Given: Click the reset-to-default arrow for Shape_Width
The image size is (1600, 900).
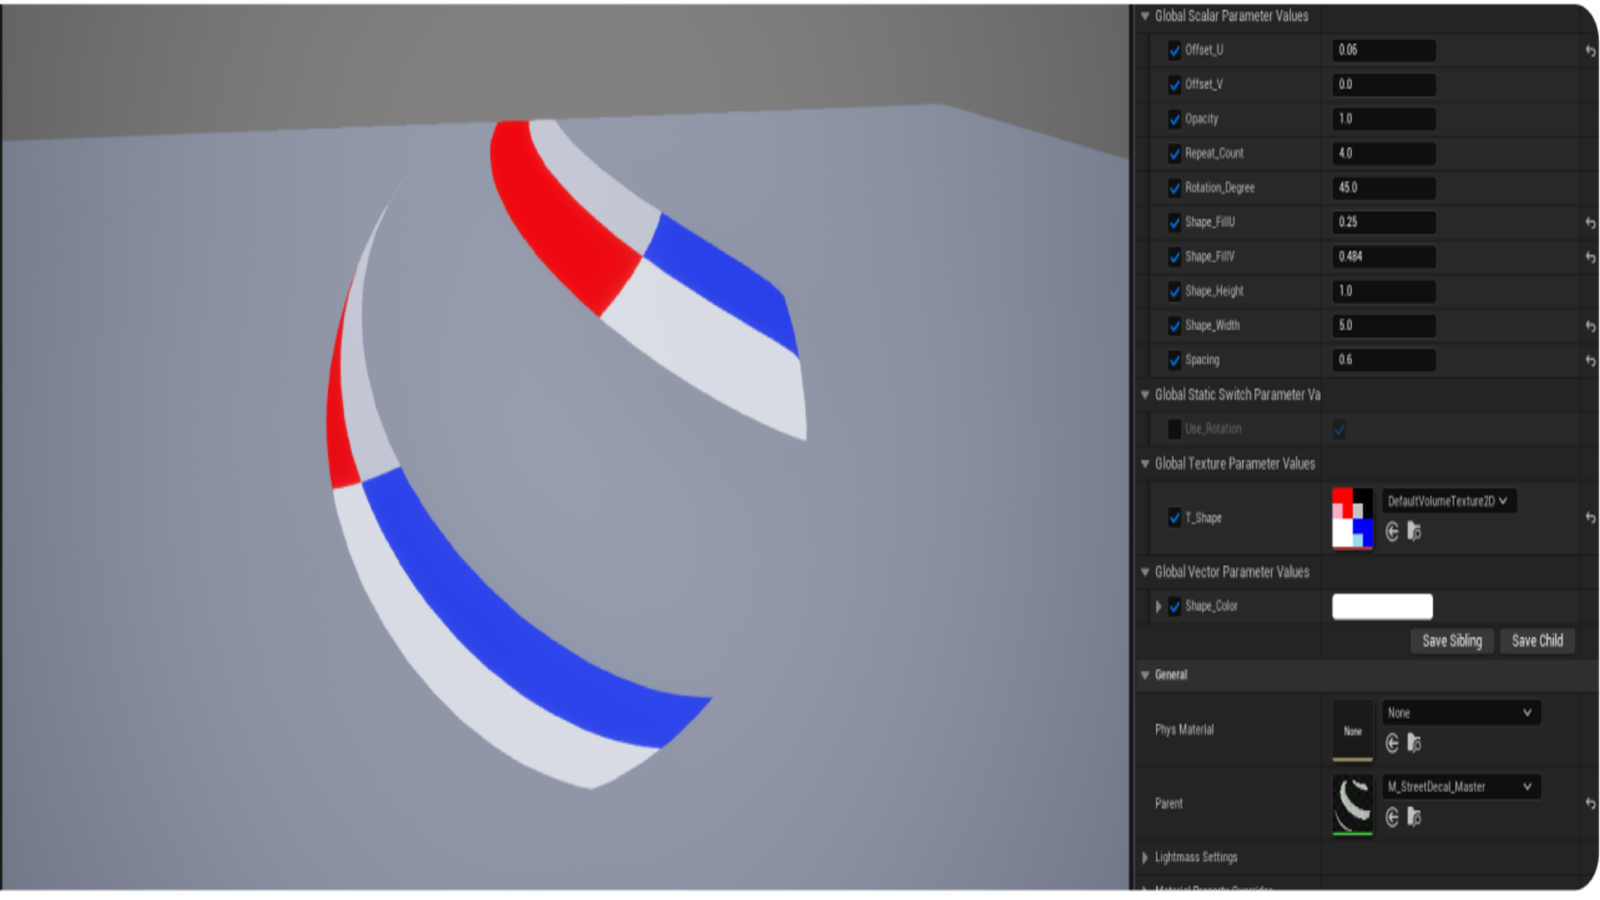Looking at the screenshot, I should click(1590, 326).
